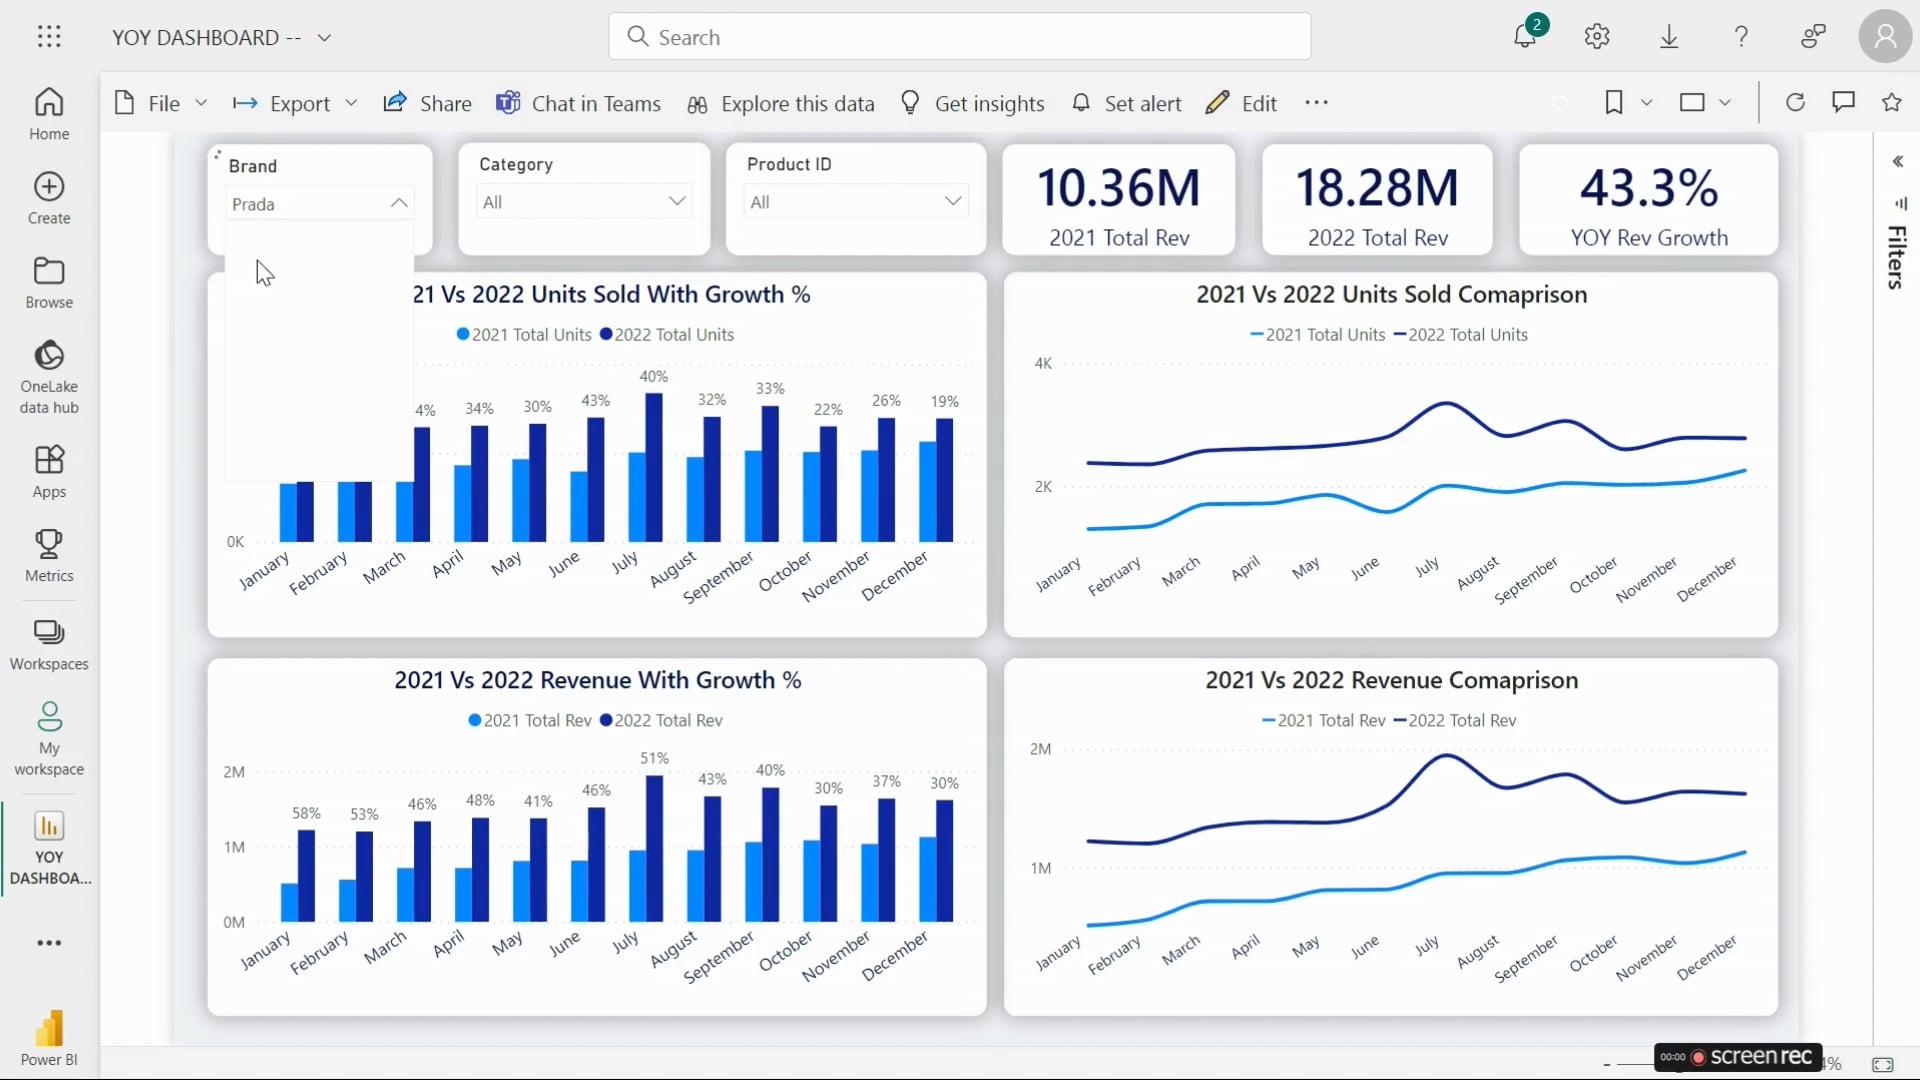Click Share in the toolbar
The width and height of the screenshot is (1920, 1080).
point(427,103)
